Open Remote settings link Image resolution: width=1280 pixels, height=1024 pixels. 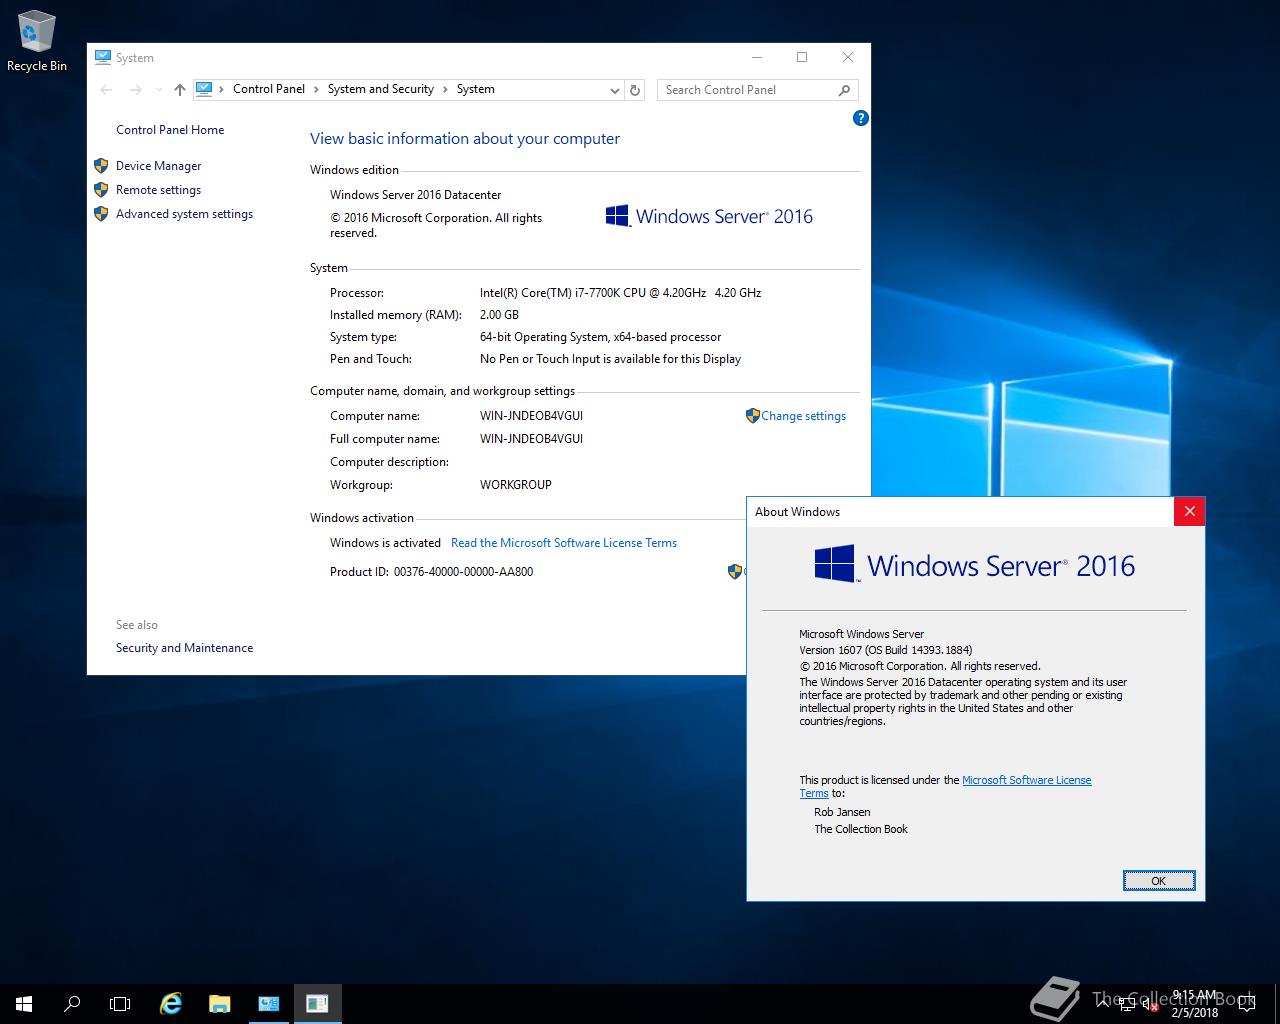click(x=158, y=190)
